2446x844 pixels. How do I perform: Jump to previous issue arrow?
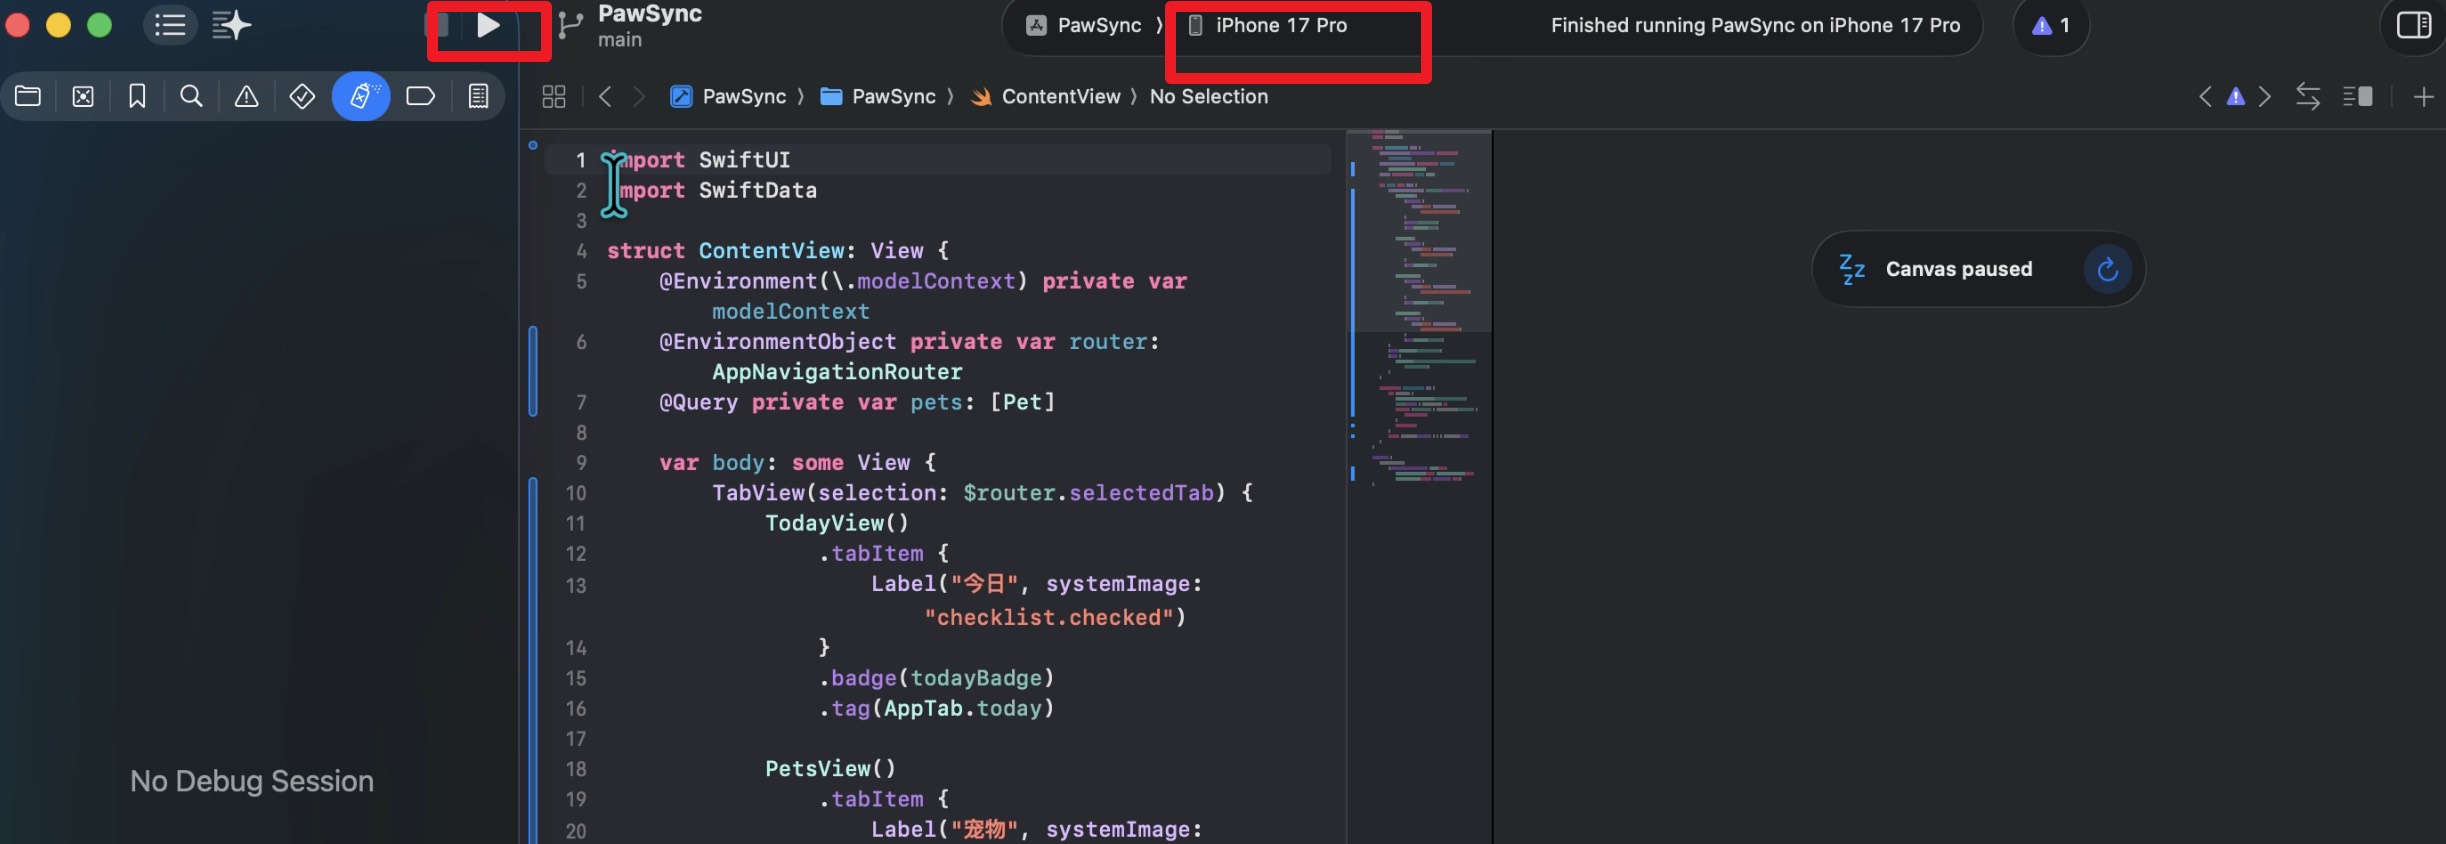(x=2205, y=96)
